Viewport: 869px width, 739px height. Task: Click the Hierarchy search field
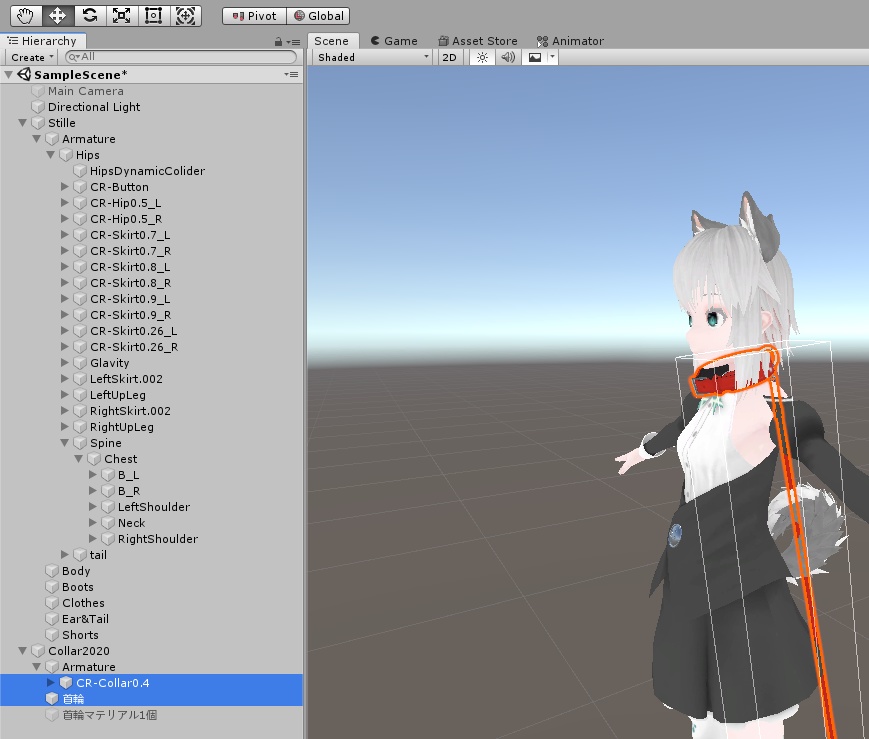pyautogui.click(x=181, y=57)
